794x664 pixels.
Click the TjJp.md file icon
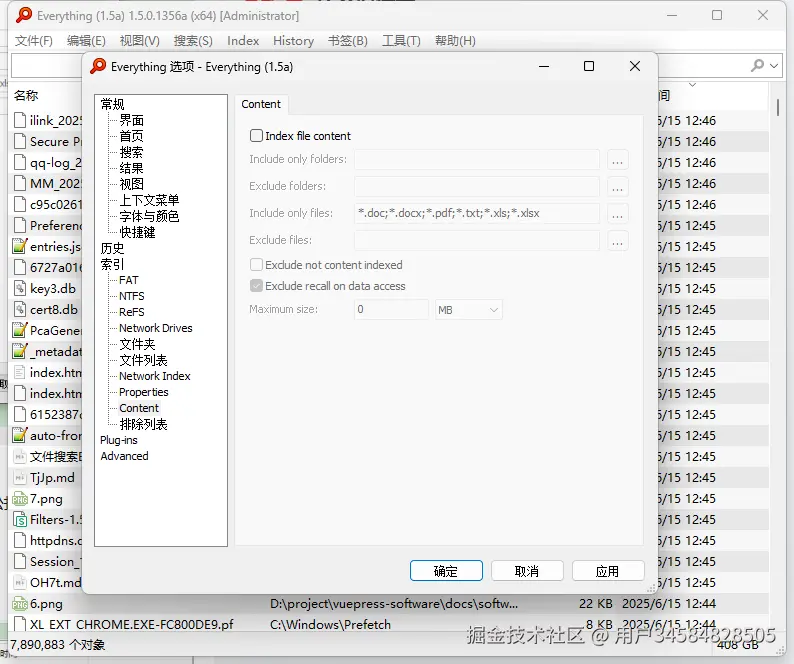pyautogui.click(x=20, y=478)
